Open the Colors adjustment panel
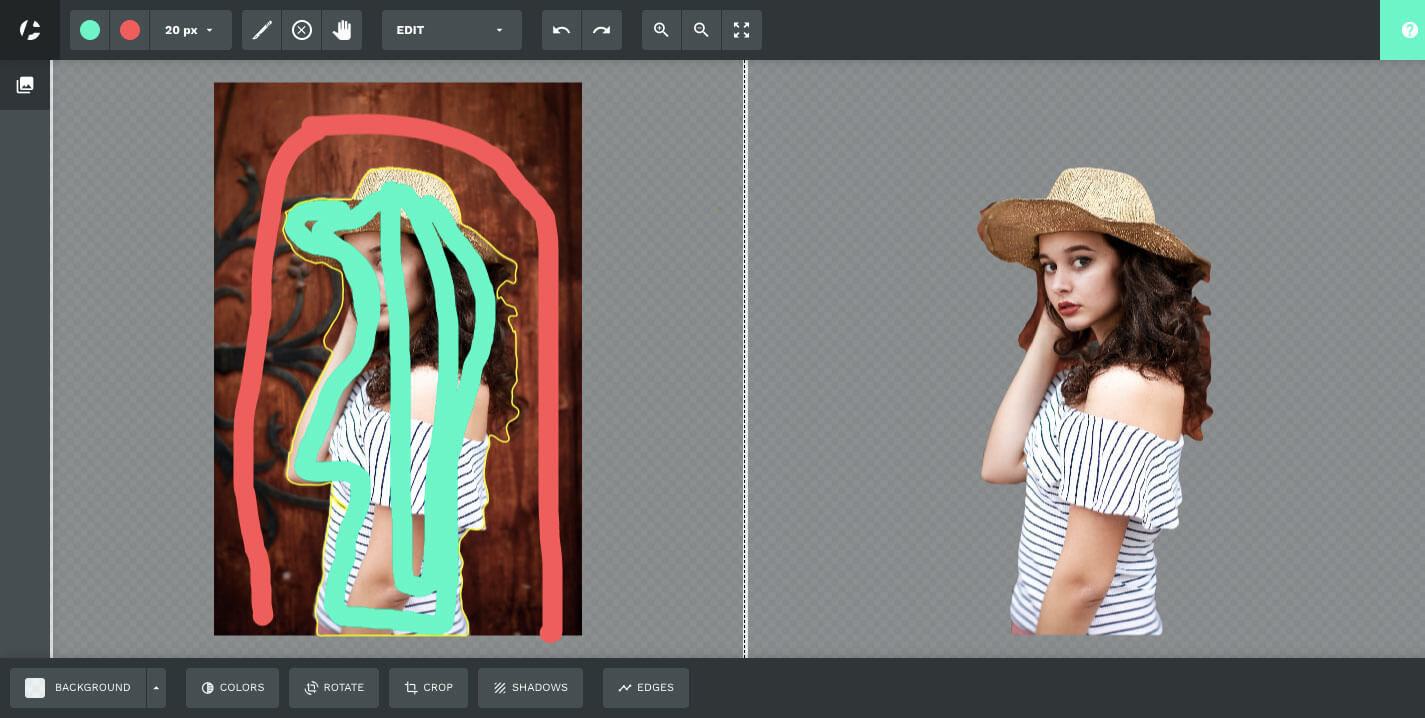 point(232,688)
